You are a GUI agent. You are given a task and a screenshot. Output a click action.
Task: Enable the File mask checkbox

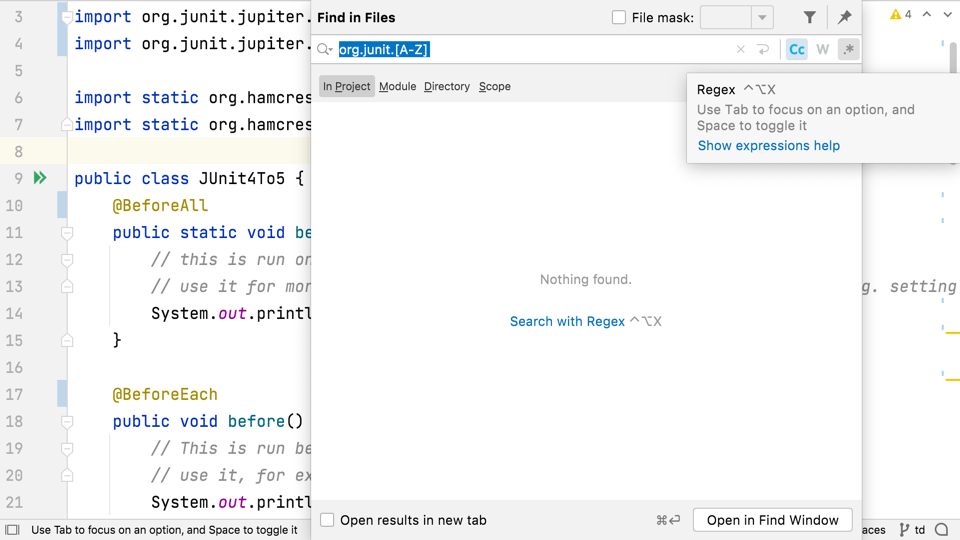619,17
